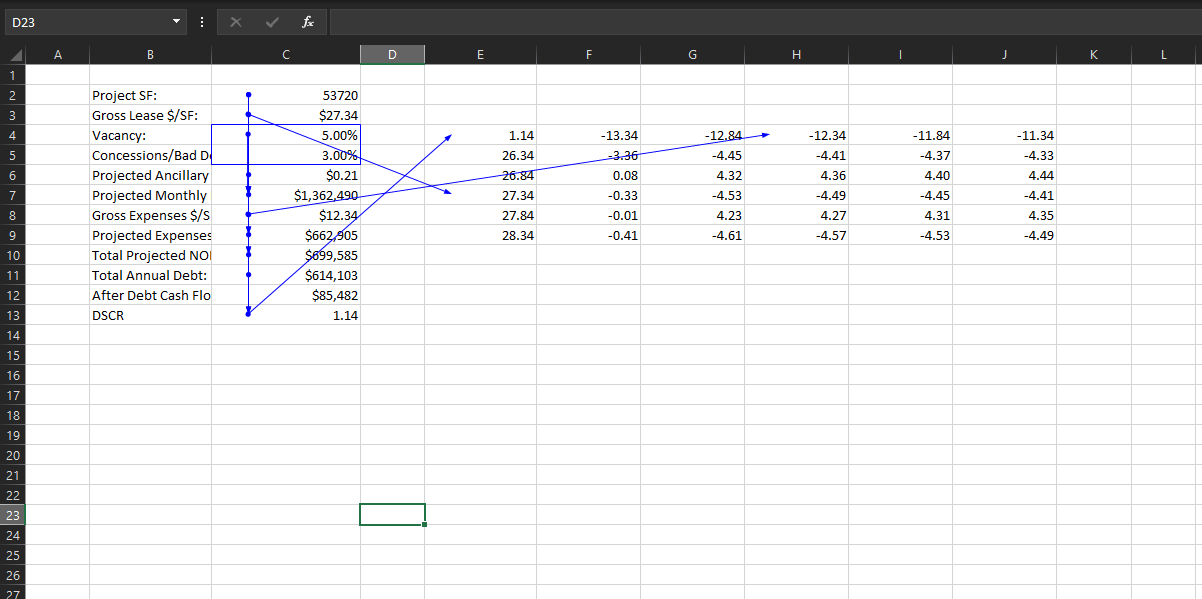The height and width of the screenshot is (599, 1202).
Task: Click the 26.34 cell
Action: click(x=480, y=155)
